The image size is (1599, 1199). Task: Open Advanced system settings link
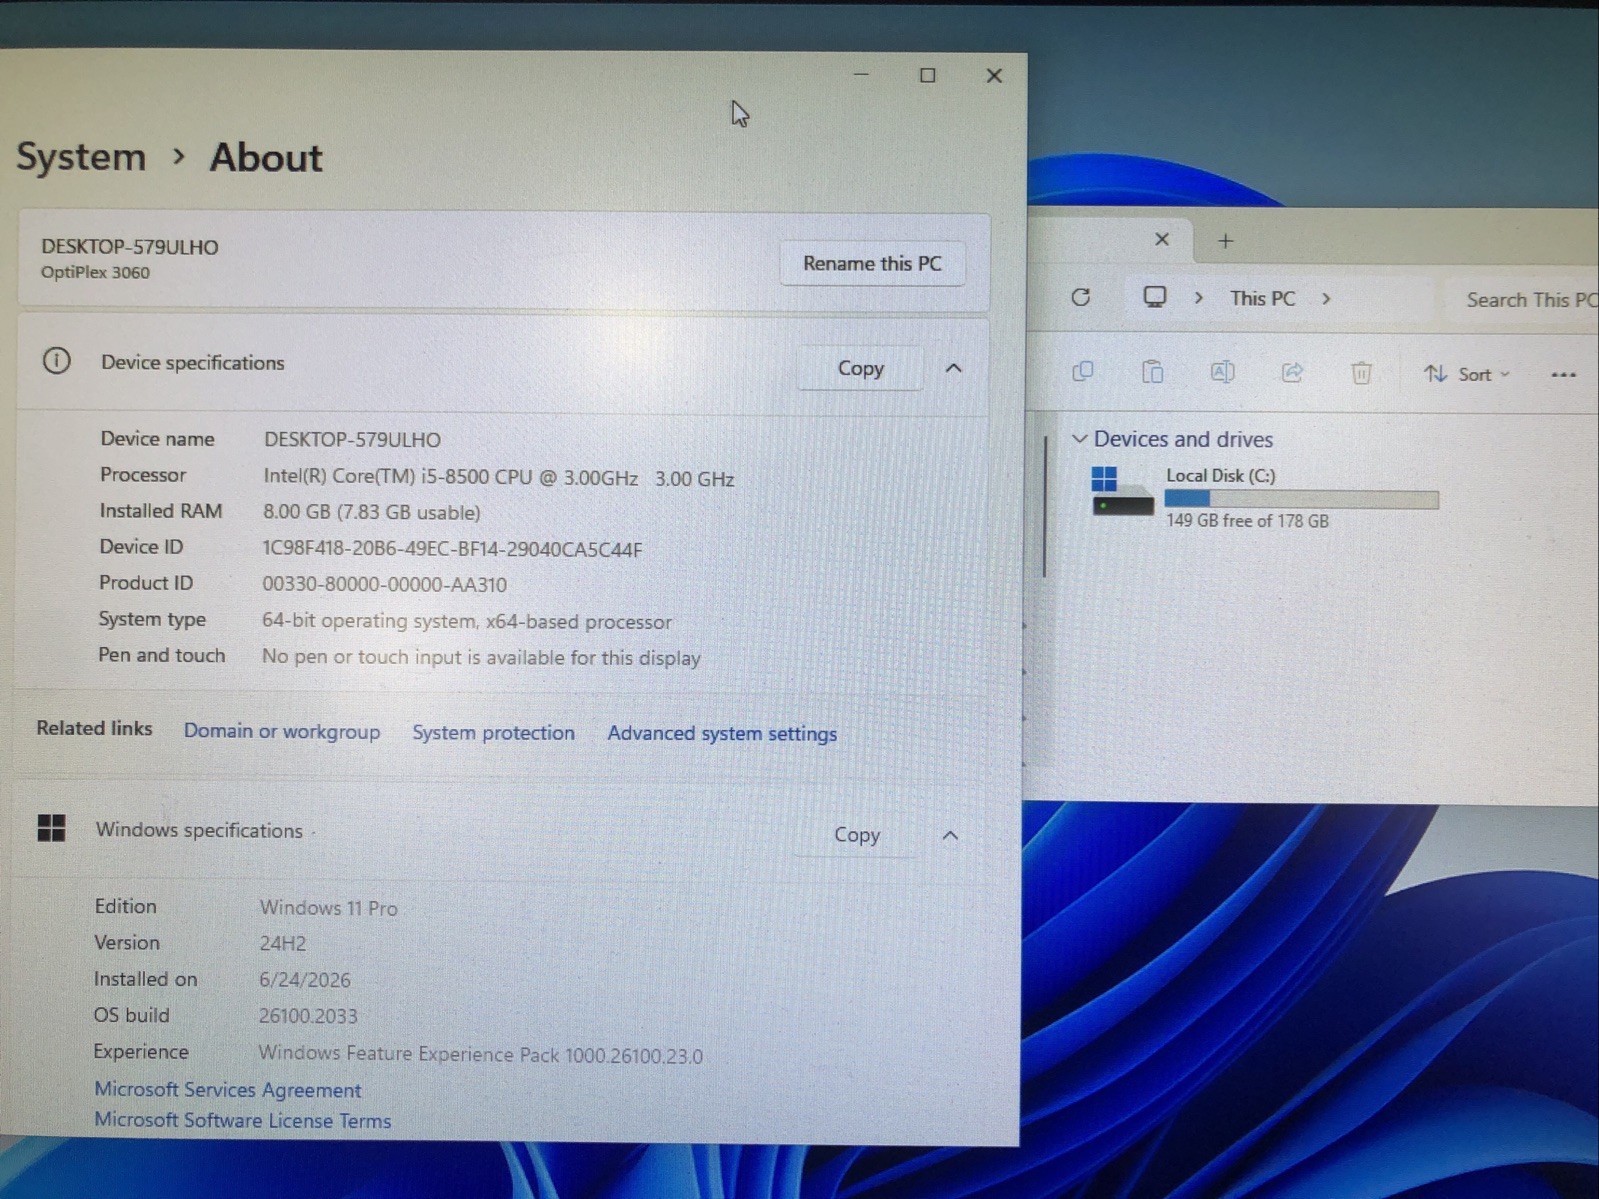click(x=722, y=733)
